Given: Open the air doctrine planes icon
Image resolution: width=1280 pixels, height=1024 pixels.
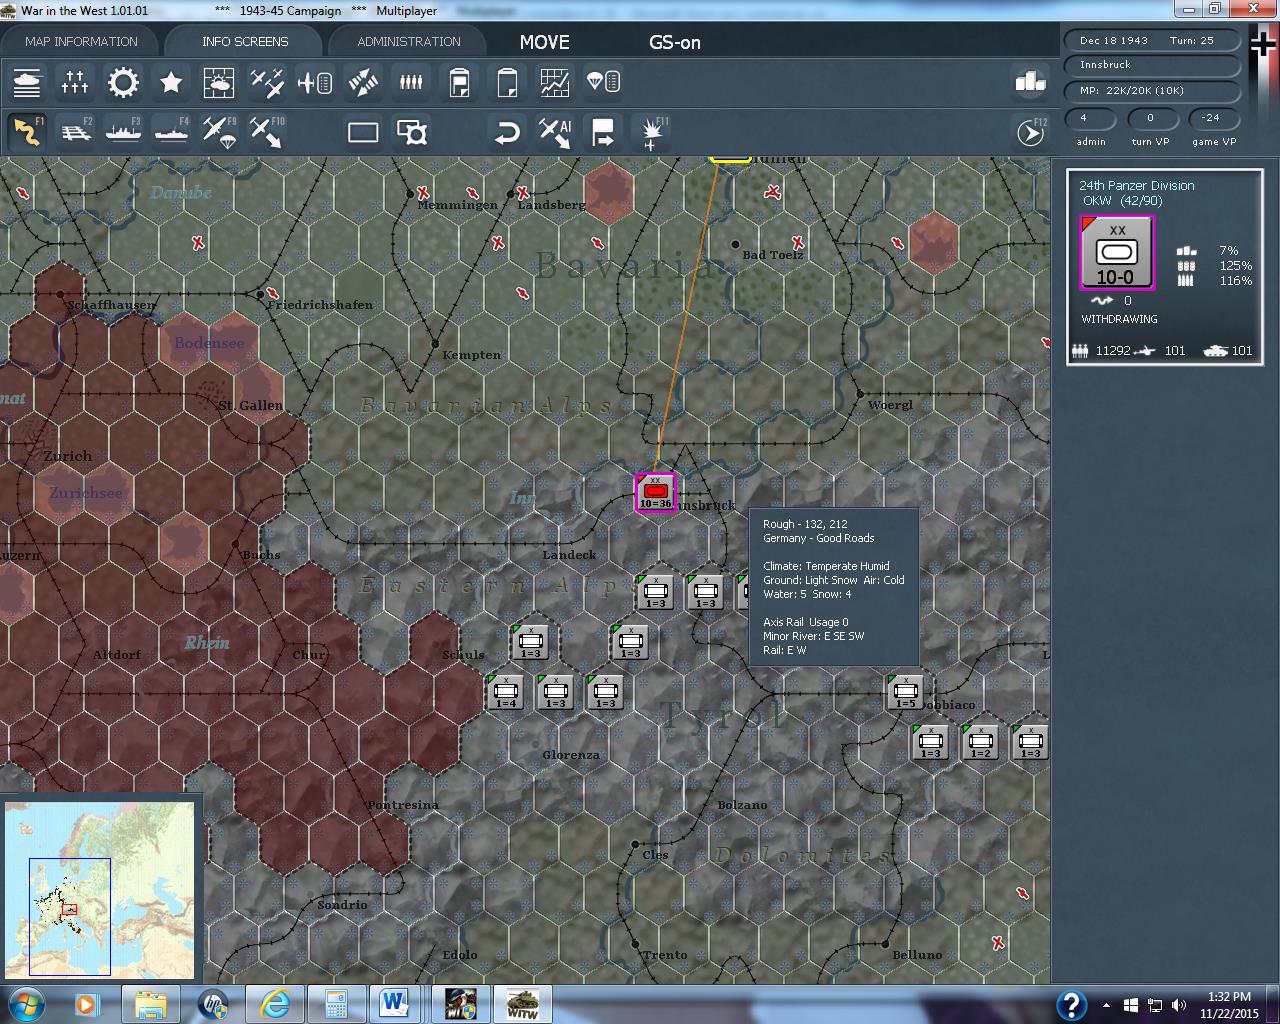Looking at the screenshot, I should (x=267, y=82).
